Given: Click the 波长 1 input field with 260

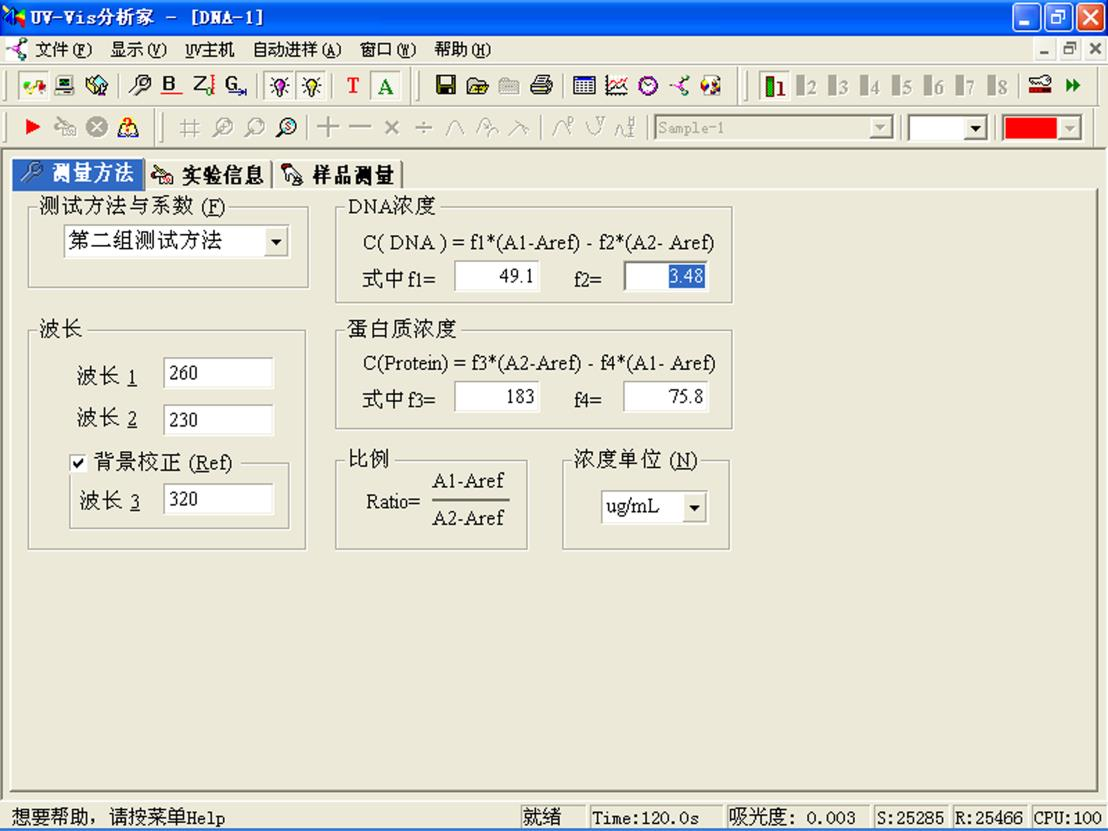Looking at the screenshot, I should tap(218, 373).
